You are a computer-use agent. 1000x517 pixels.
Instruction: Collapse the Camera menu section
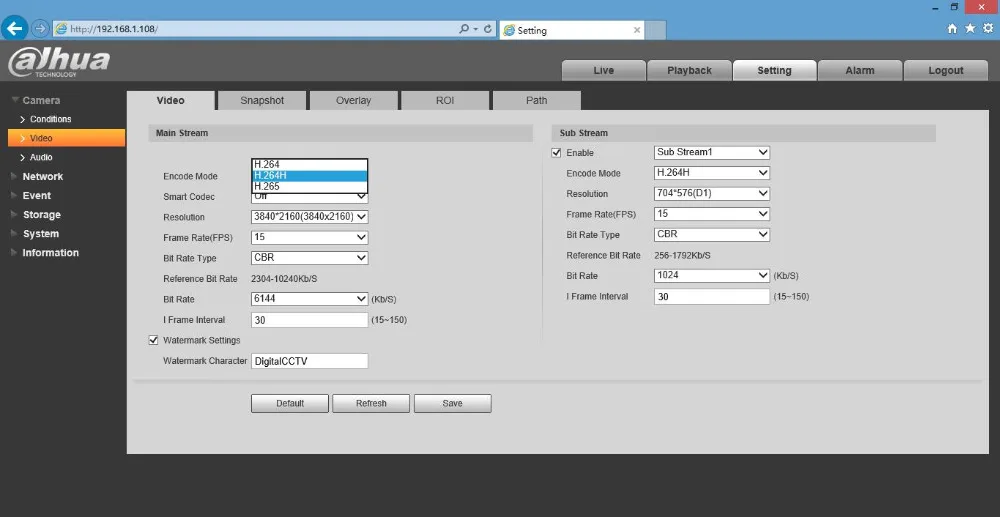pyautogui.click(x=41, y=100)
